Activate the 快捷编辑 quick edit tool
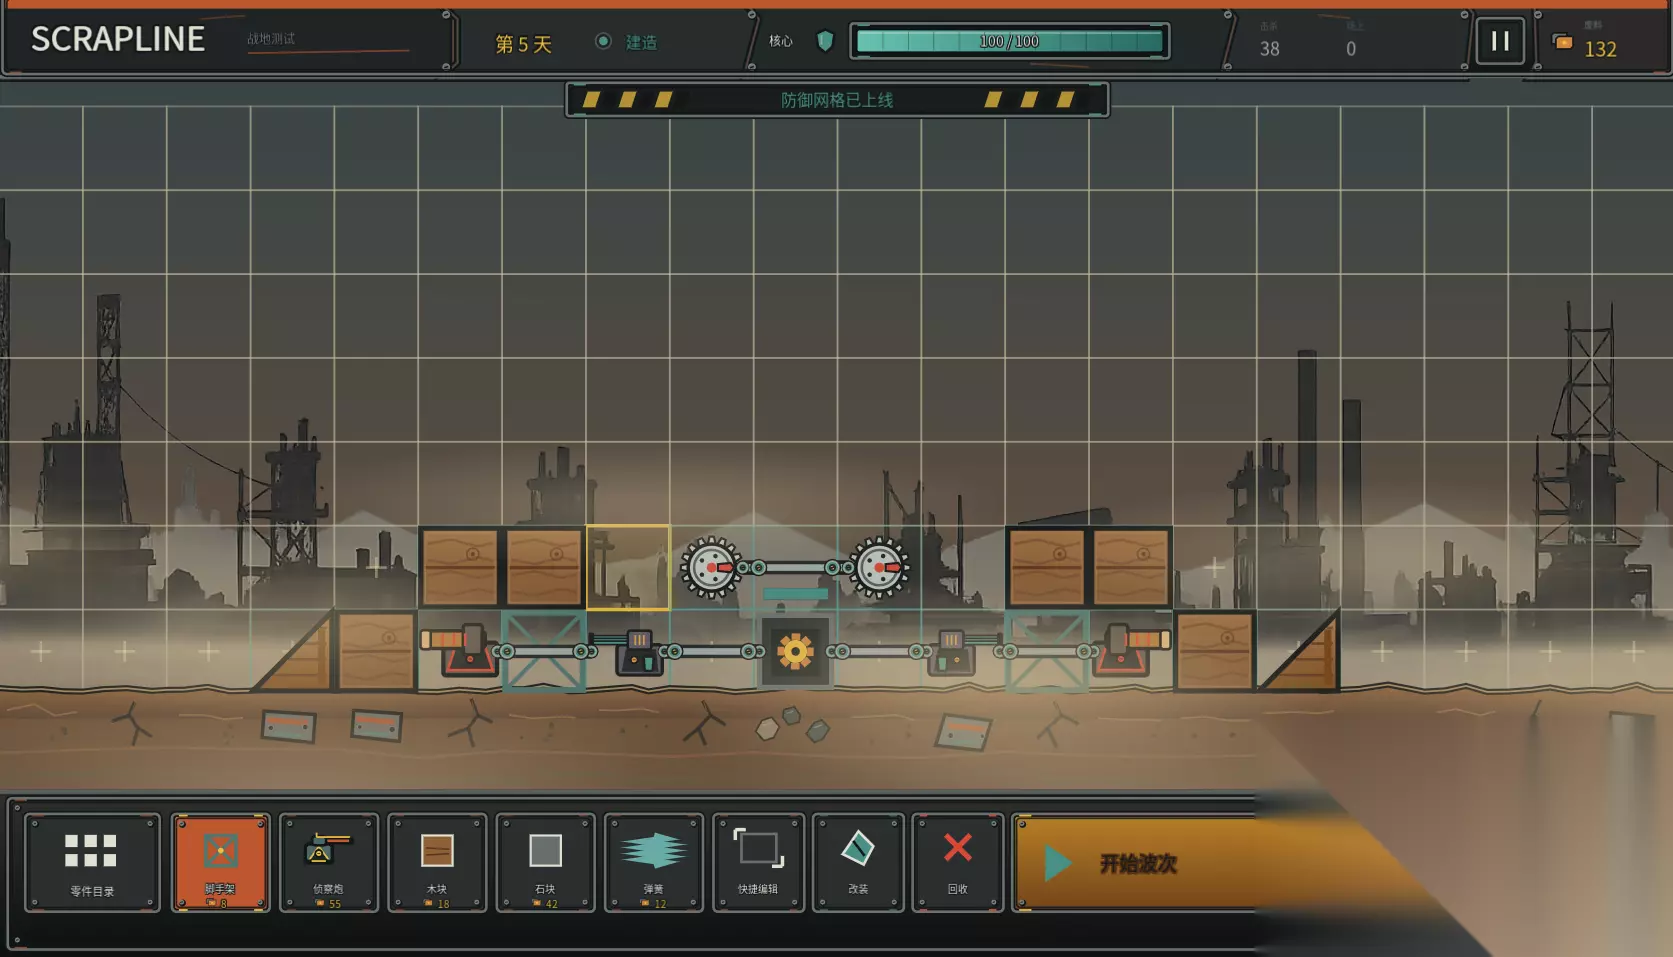Screen dimensions: 1673x957 pyautogui.click(x=758, y=862)
